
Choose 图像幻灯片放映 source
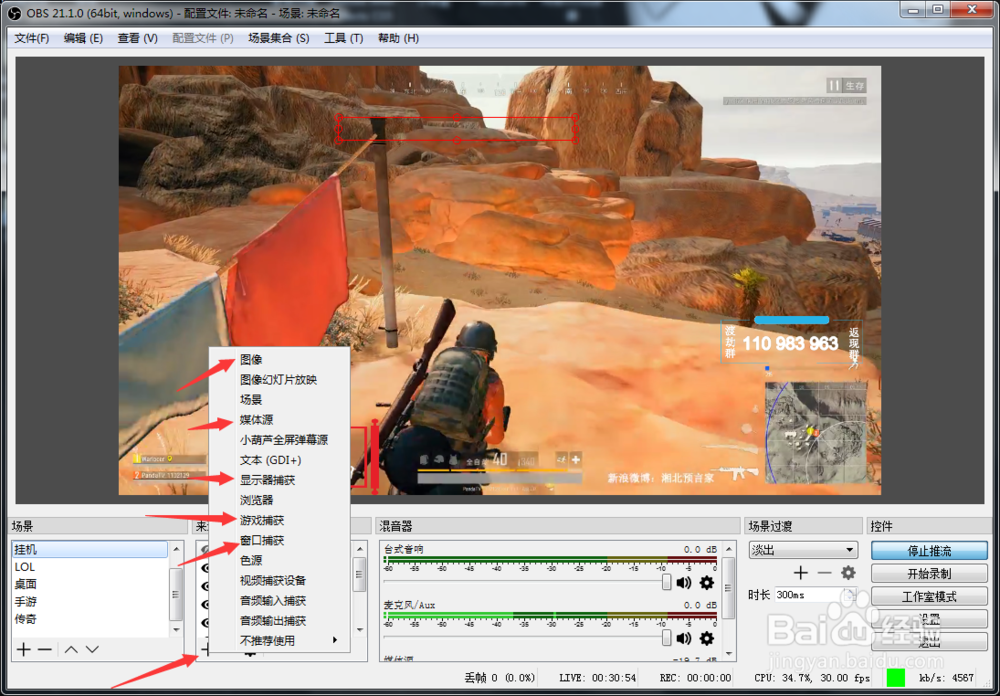(x=279, y=380)
